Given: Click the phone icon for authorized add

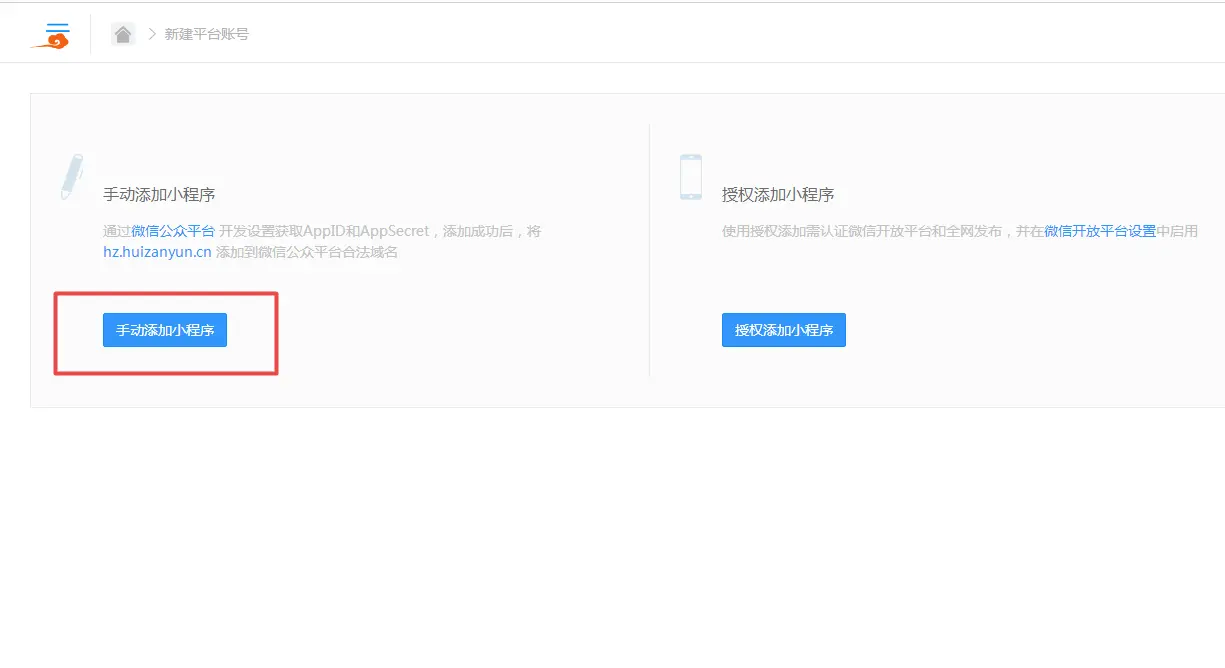Looking at the screenshot, I should [690, 177].
